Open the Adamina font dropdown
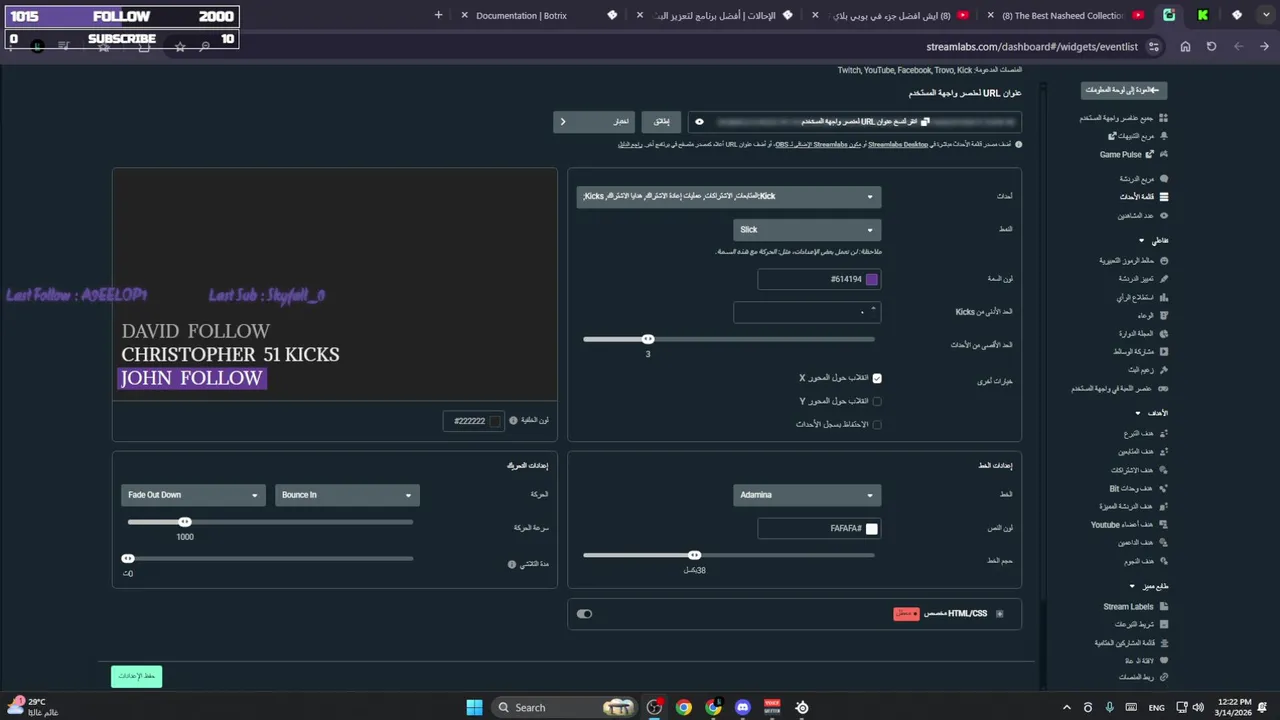Screen dimensions: 1280x720 click(807, 495)
